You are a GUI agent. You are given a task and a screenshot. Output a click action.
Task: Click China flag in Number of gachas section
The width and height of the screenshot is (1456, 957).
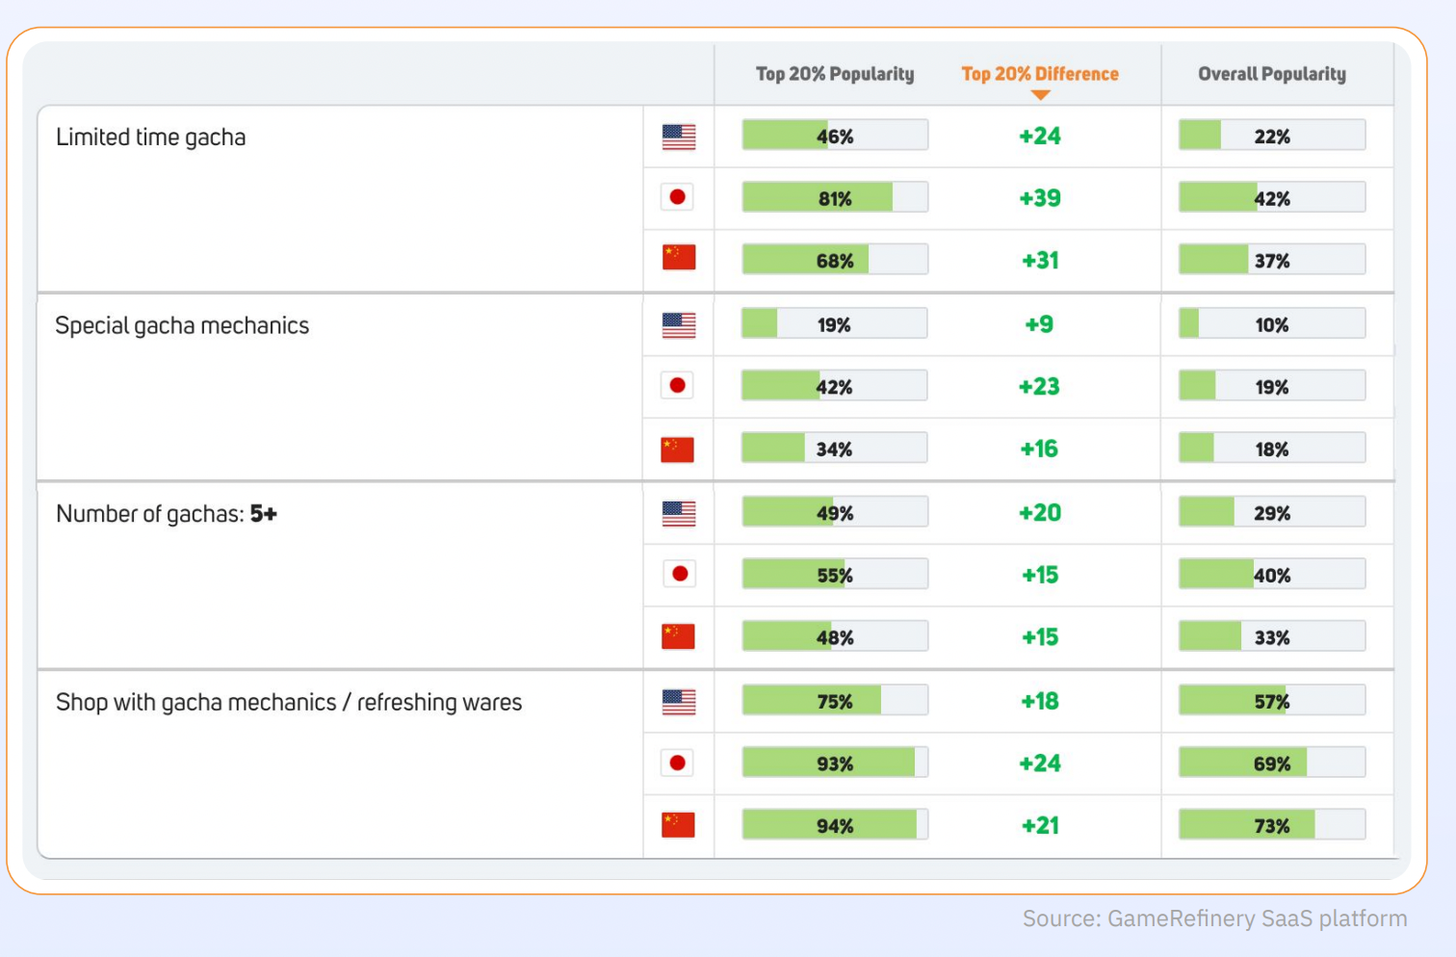678,636
